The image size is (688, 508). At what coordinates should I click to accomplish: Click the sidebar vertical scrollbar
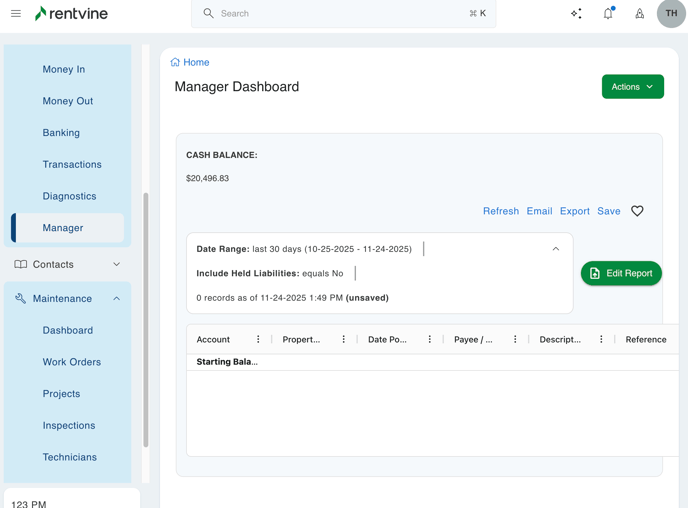click(146, 320)
